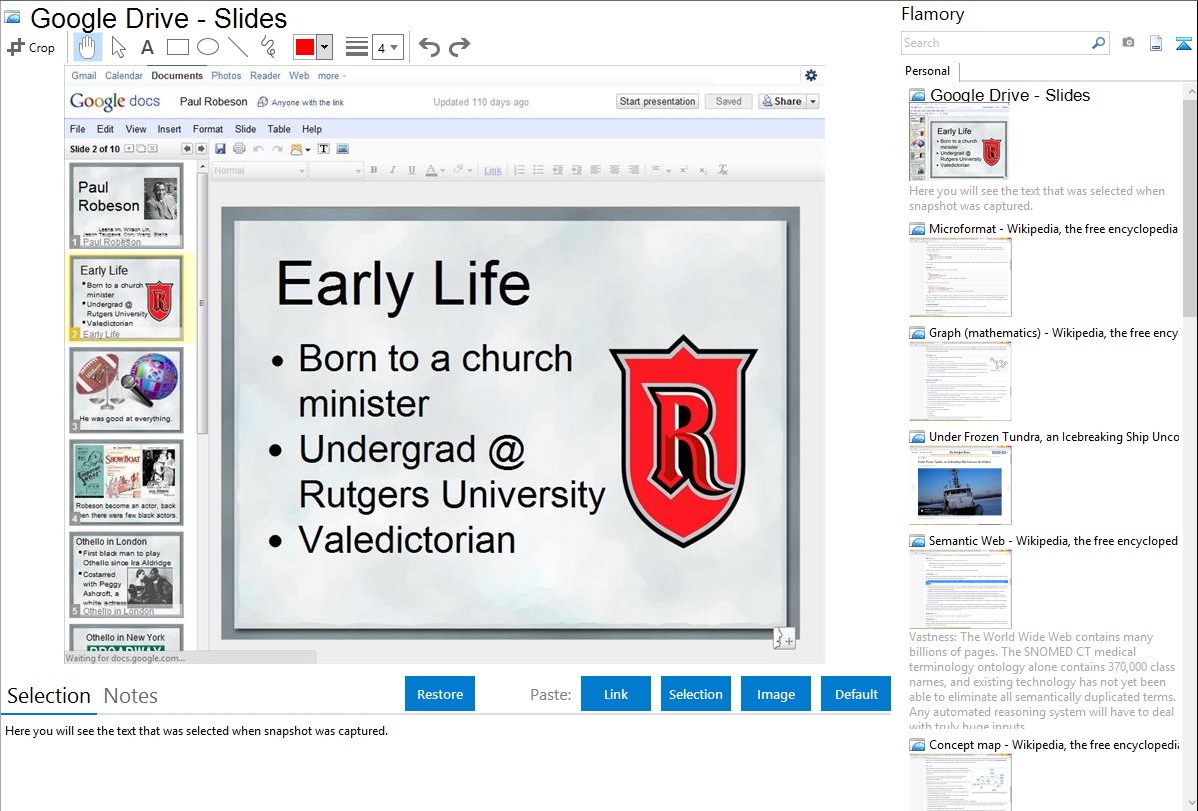Switch to the Notes tab
This screenshot has height=811, width=1198.
click(x=131, y=696)
